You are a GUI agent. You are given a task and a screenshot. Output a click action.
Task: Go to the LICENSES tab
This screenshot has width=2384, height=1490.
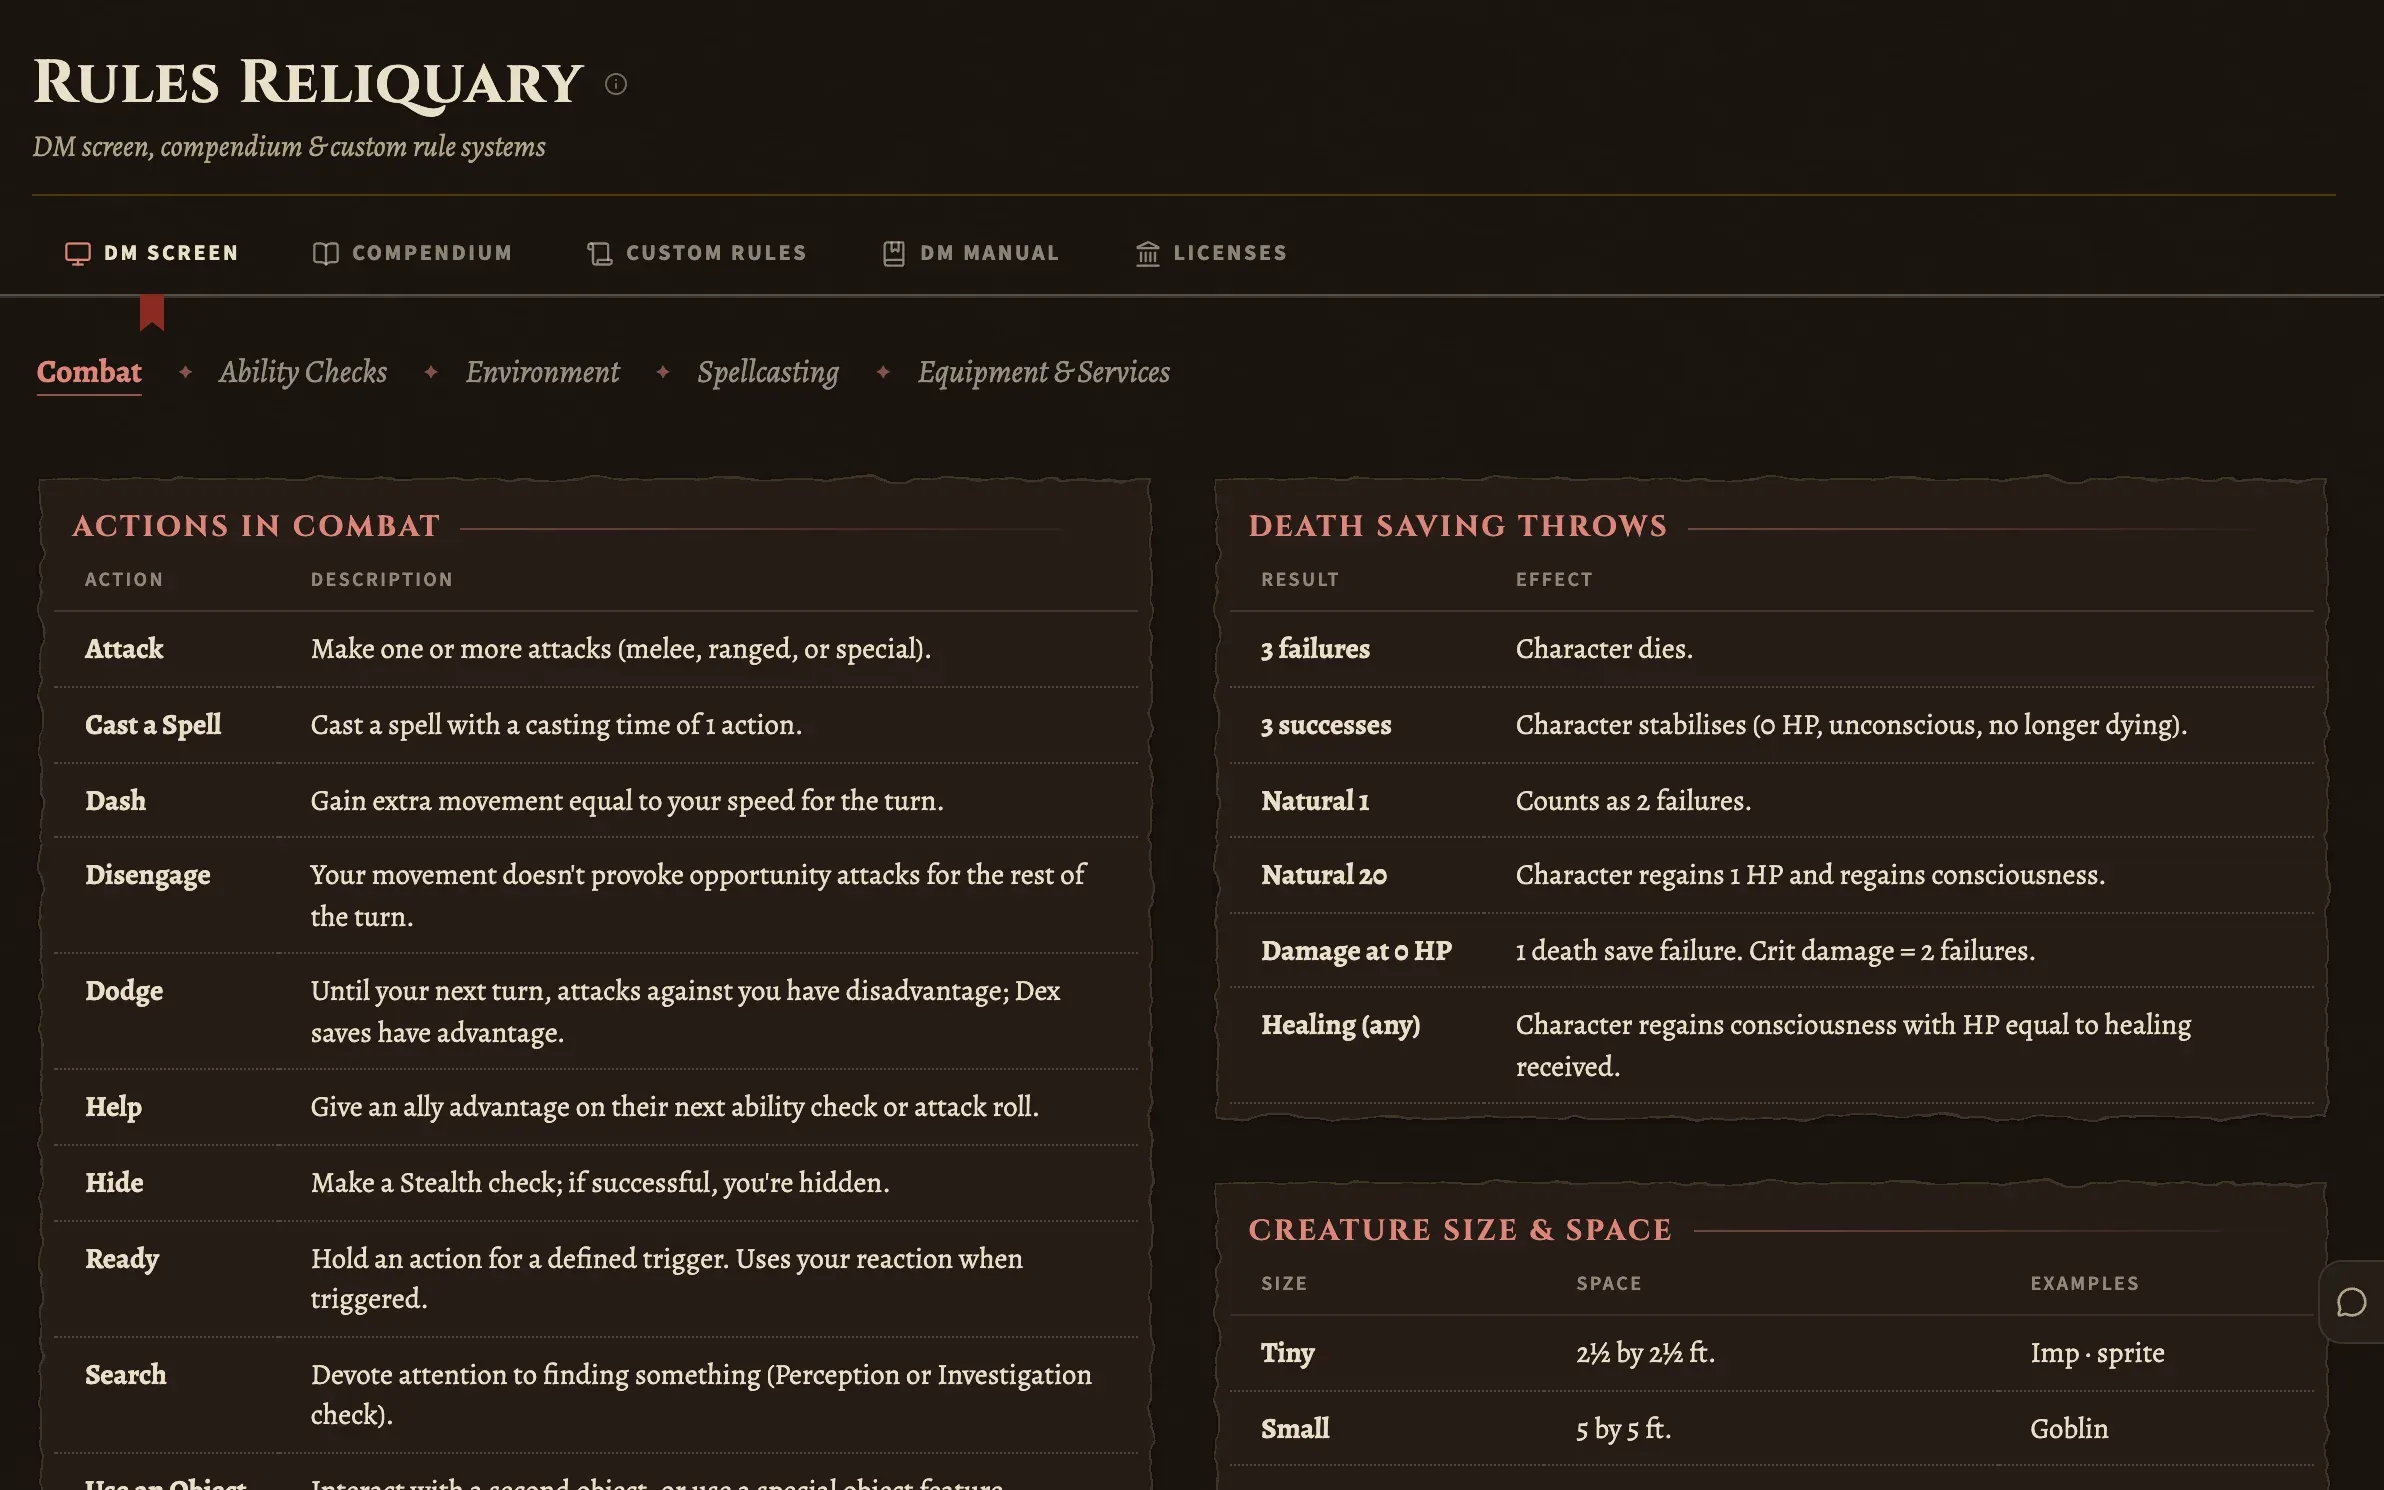(x=1211, y=254)
